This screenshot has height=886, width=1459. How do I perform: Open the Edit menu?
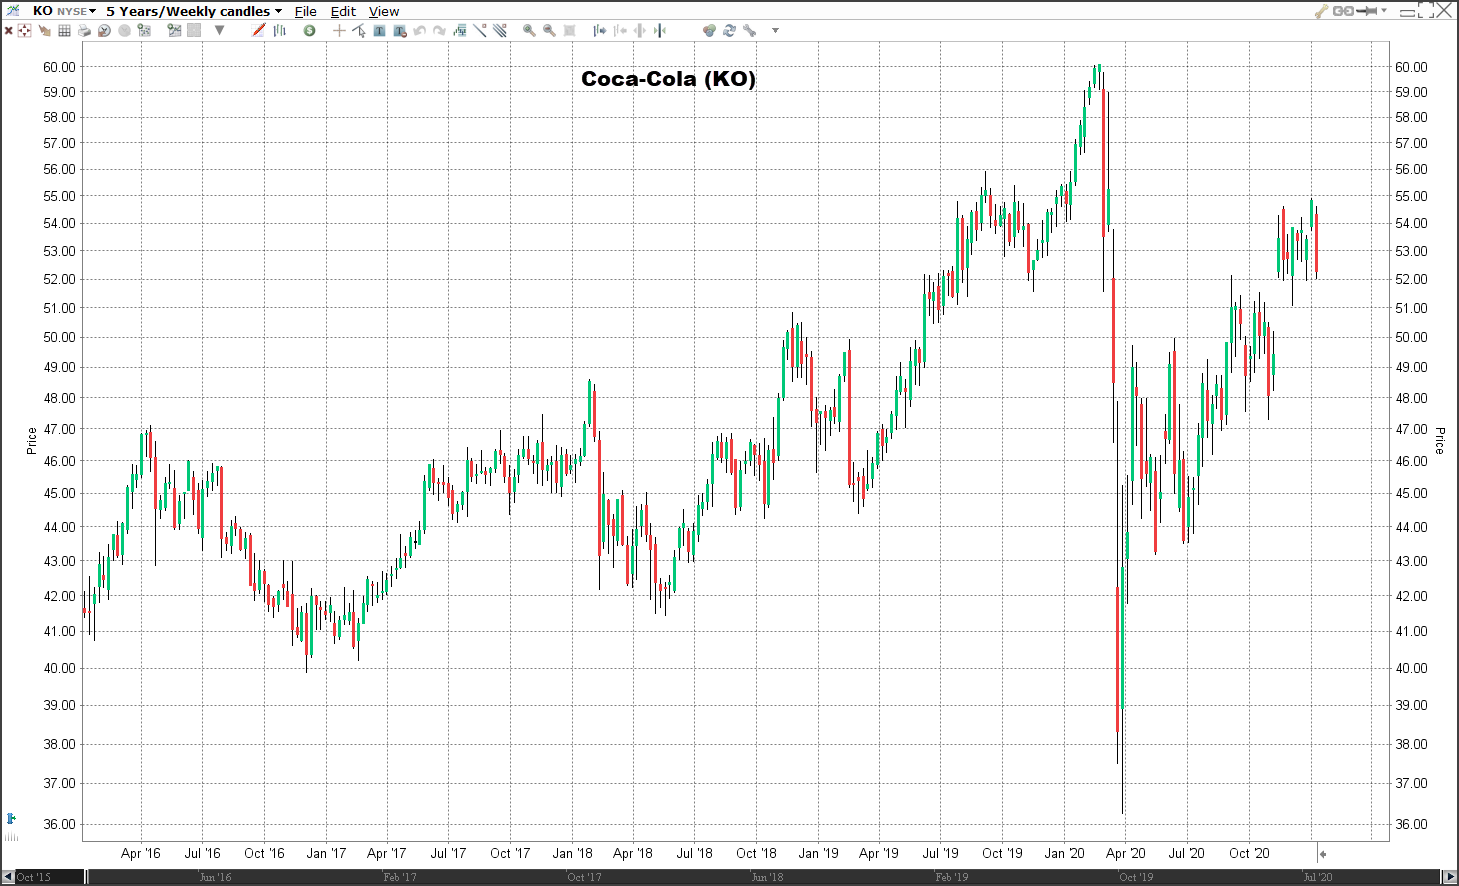343,11
